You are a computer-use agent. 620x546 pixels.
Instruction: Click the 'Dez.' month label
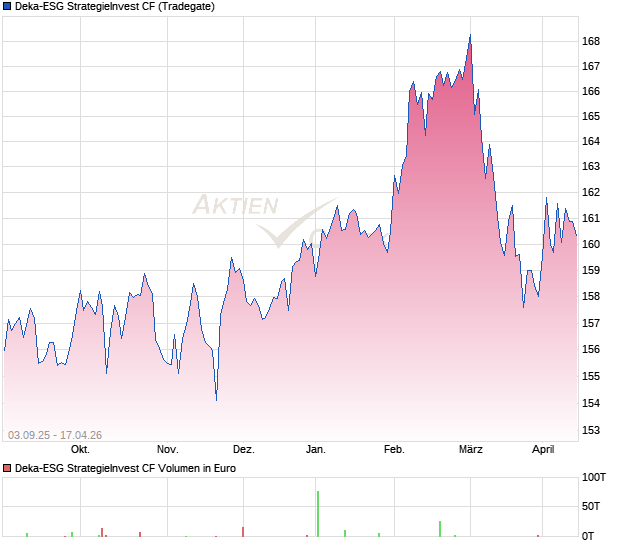(244, 450)
